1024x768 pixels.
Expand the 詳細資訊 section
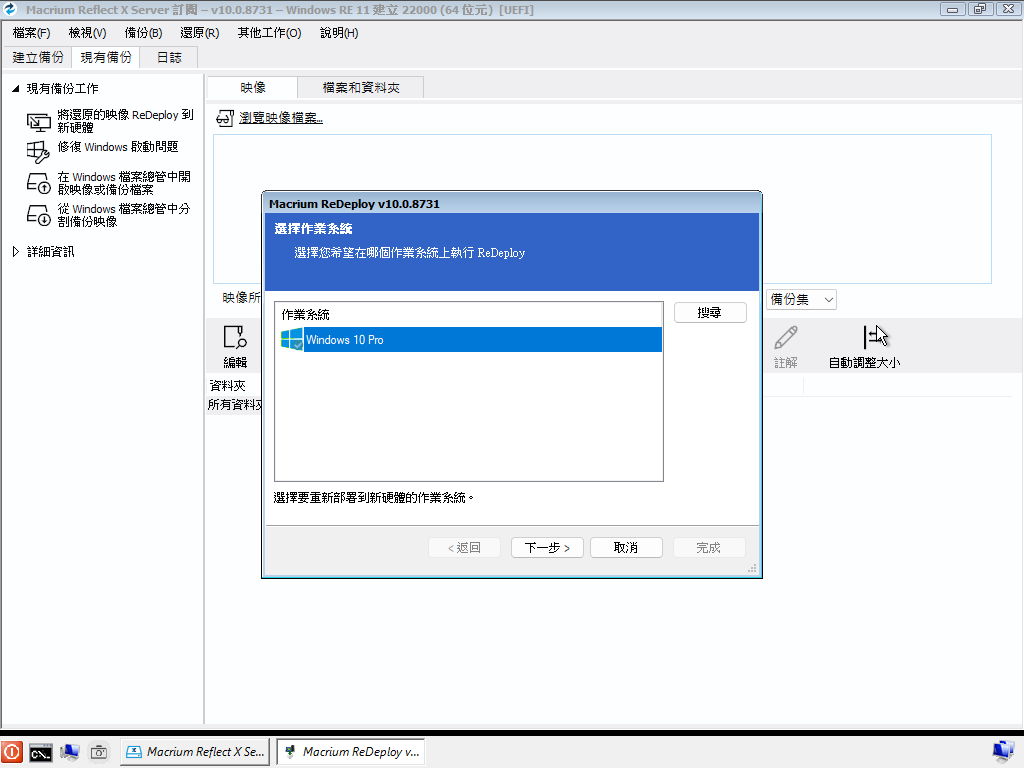[x=15, y=252]
